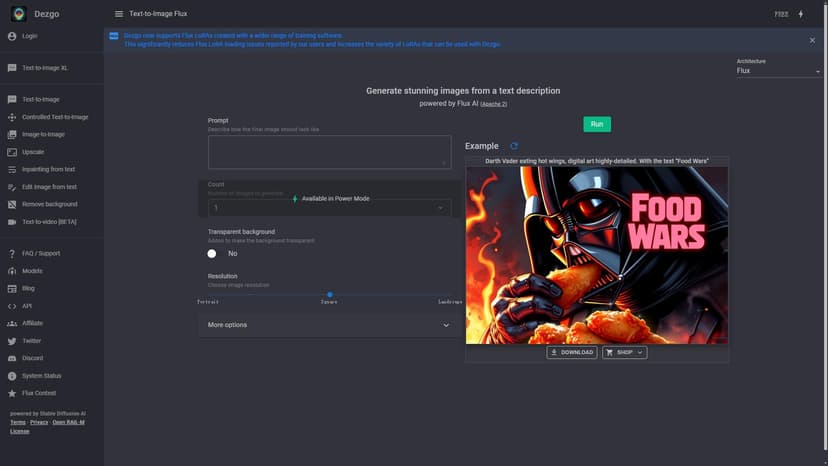Image resolution: width=828 pixels, height=466 pixels.
Task: Open the Privacy link in footer
Action: click(x=39, y=422)
